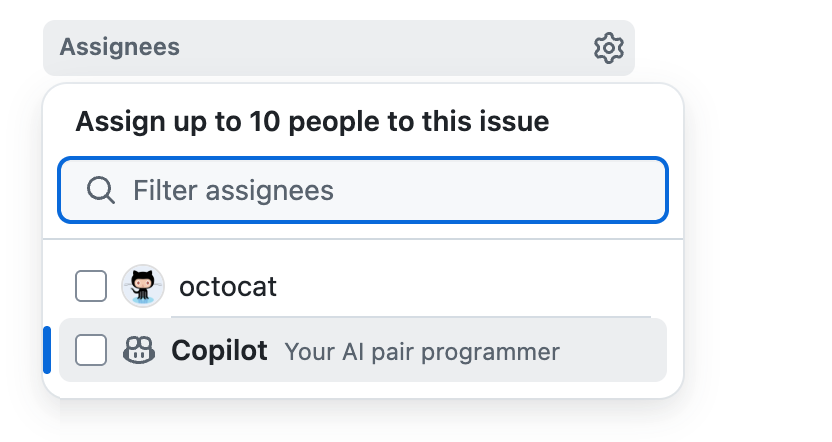The image size is (832, 442).
Task: Click the blue highlight bar left of Copilot
Action: tap(47, 350)
